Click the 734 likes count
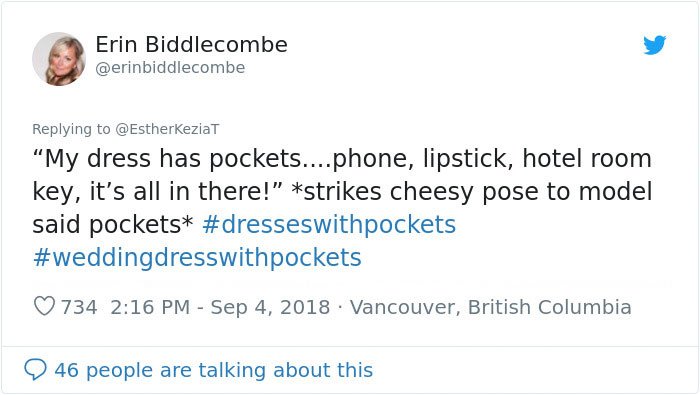 (79, 307)
